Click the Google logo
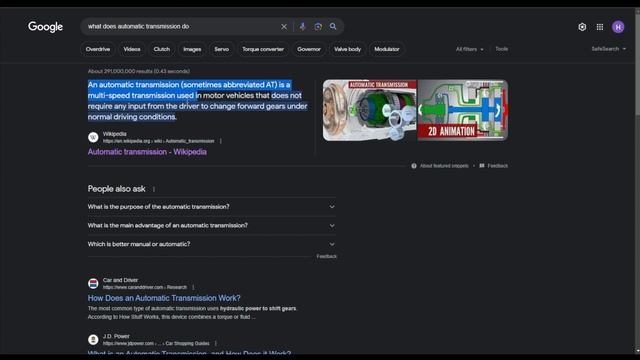 tap(45, 27)
